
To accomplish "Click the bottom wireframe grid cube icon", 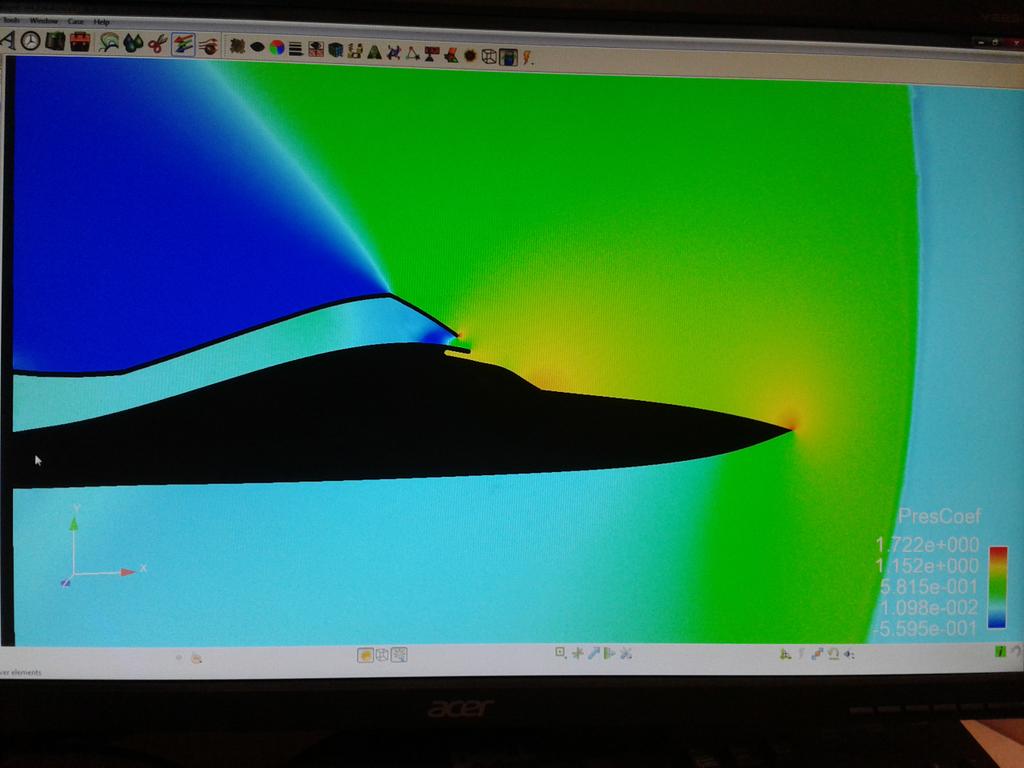I will pos(383,654).
